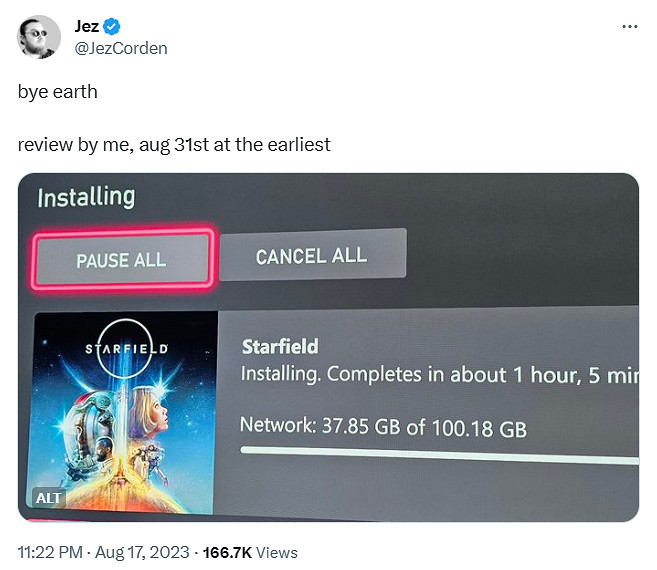Click the display name Jez
657x570 pixels.
coord(87,27)
